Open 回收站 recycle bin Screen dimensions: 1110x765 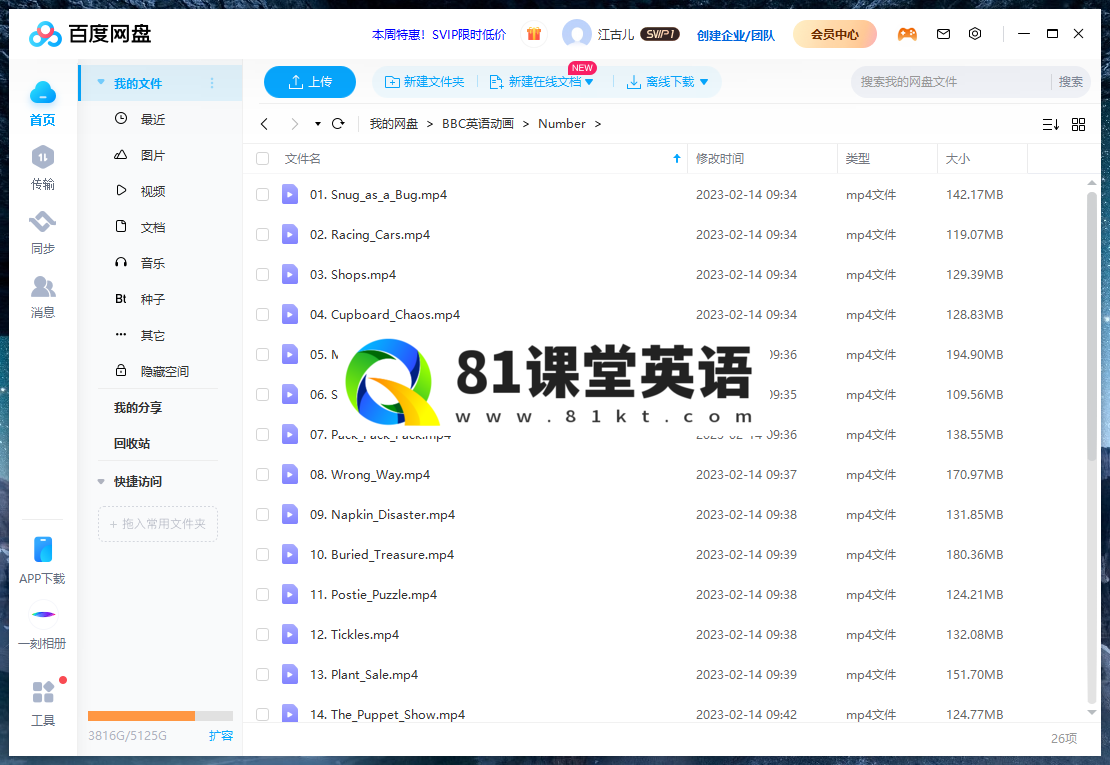tap(132, 444)
